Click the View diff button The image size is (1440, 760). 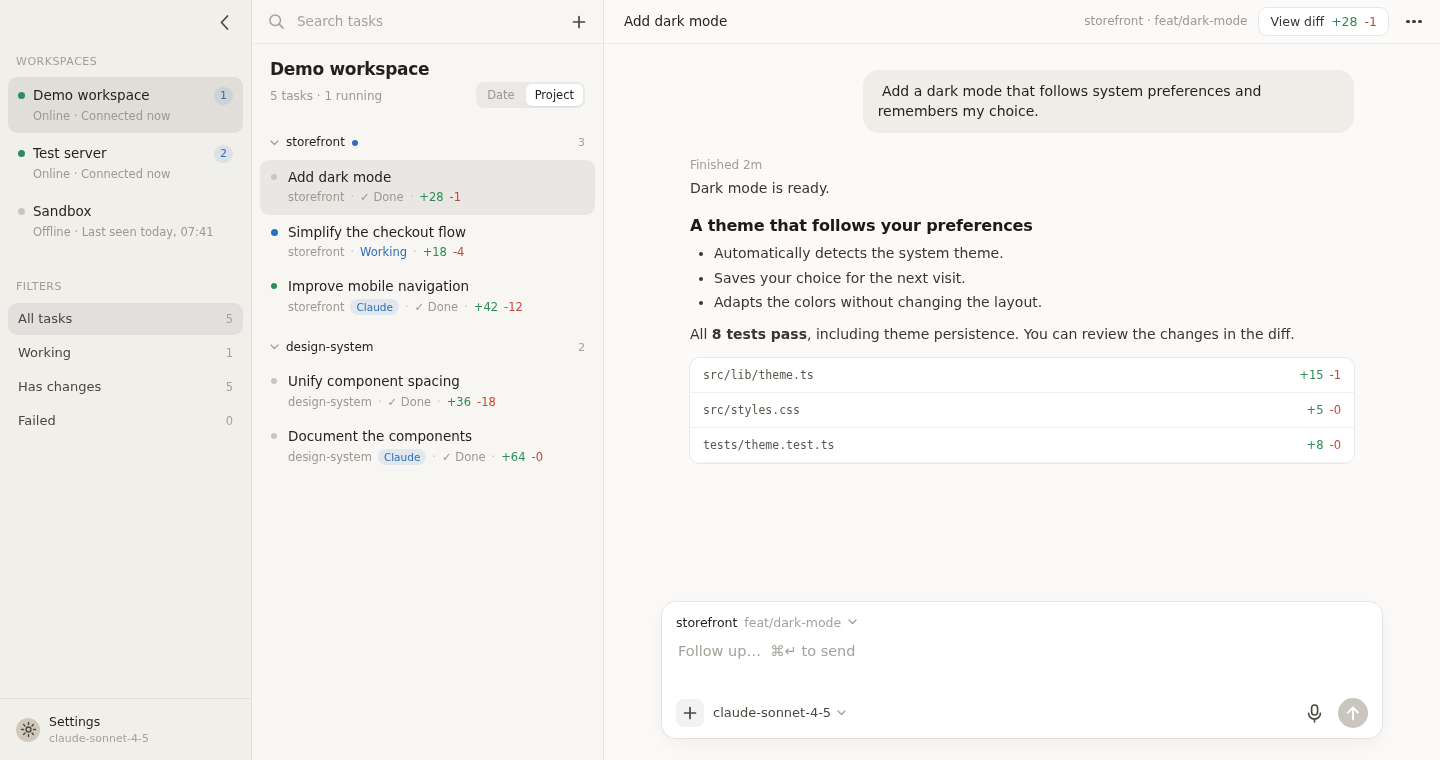pos(1323,21)
